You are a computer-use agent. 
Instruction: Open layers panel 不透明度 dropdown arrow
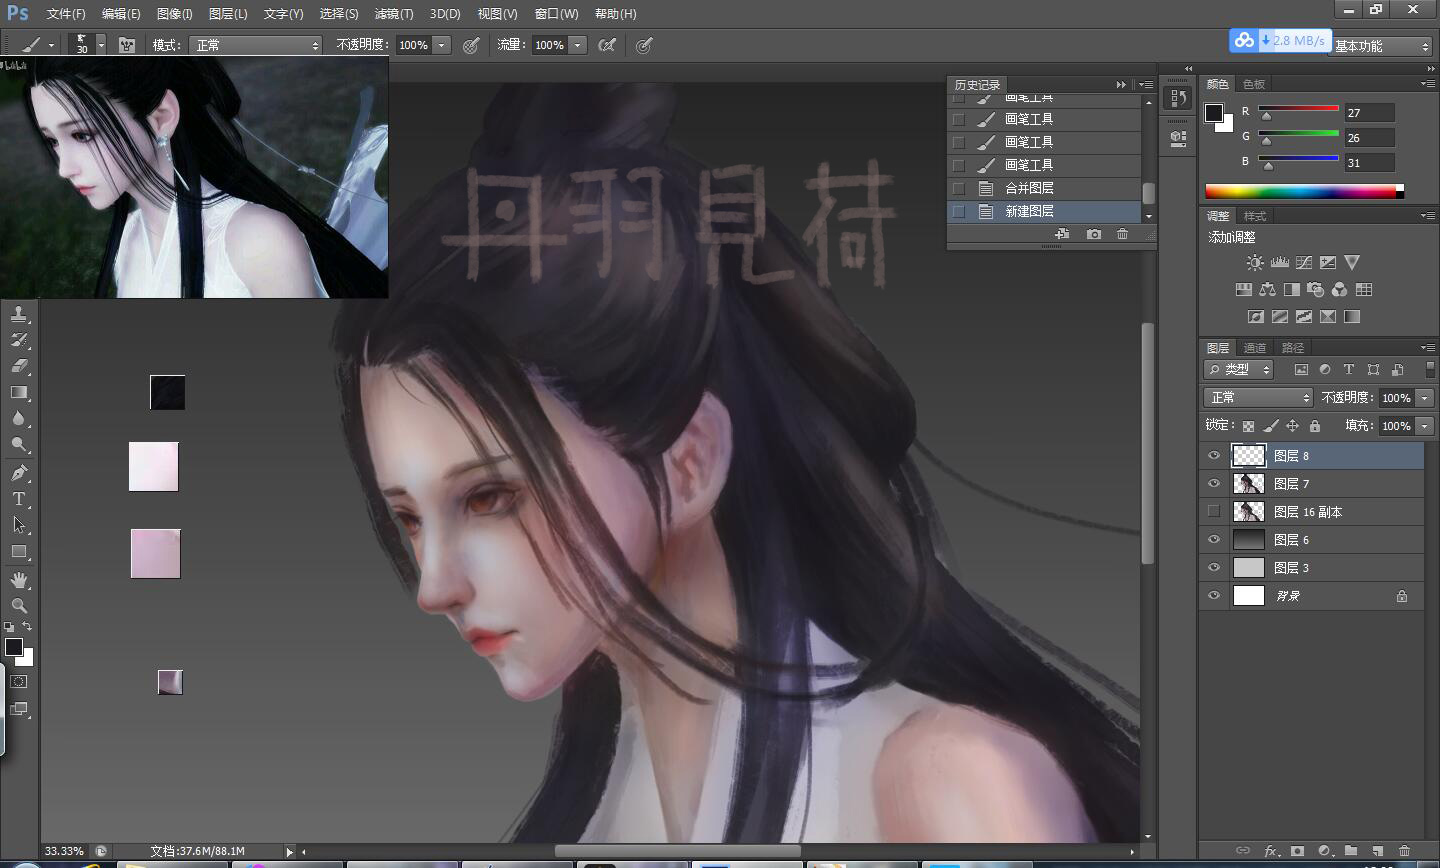(1425, 398)
